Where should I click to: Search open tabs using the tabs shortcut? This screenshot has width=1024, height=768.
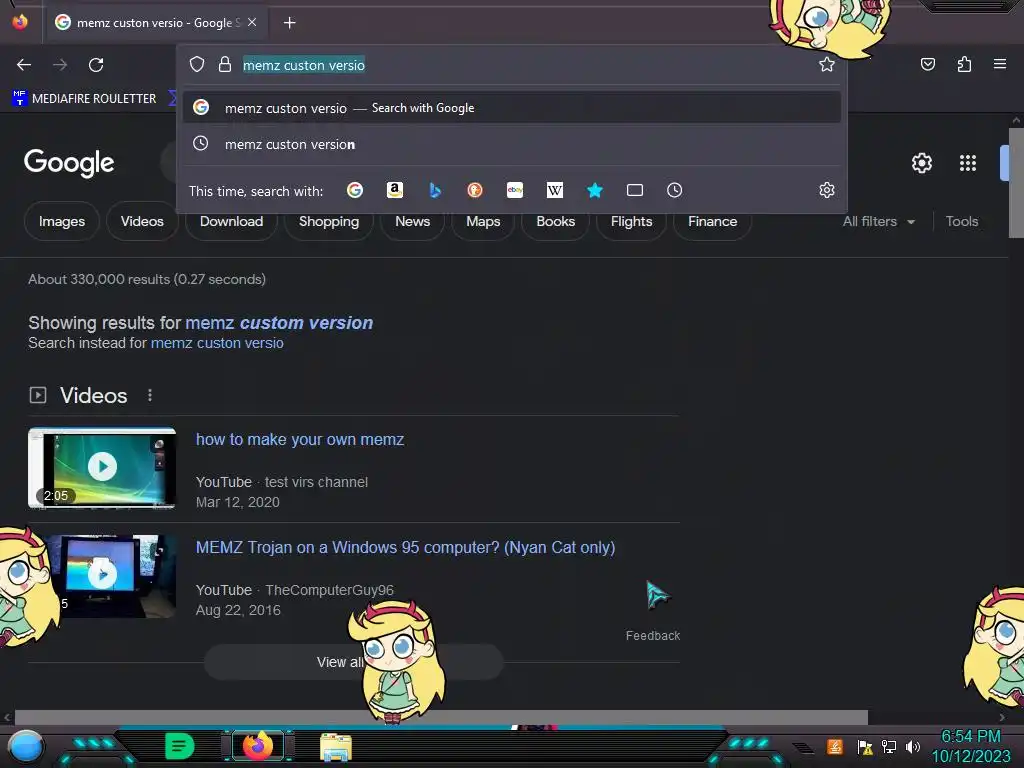point(635,190)
